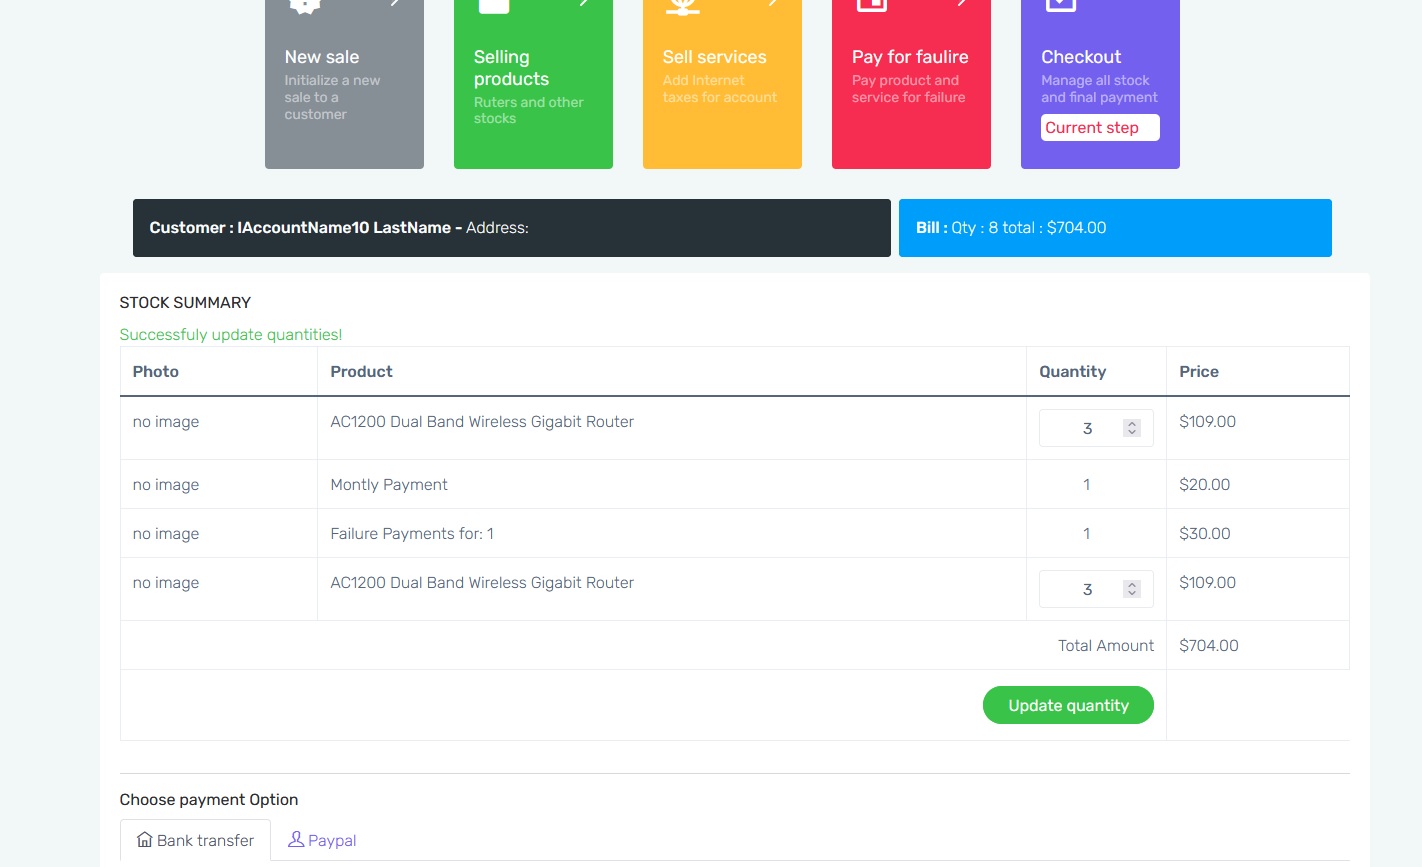Click the STOCK SUMMARY heading

pos(185,302)
